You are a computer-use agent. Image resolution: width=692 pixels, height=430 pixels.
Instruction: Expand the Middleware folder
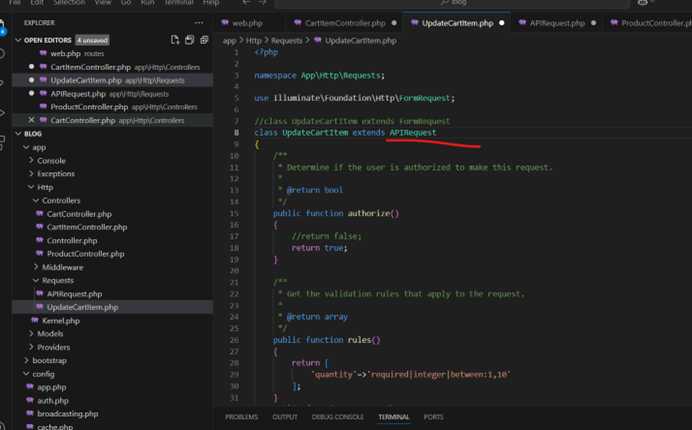point(36,267)
